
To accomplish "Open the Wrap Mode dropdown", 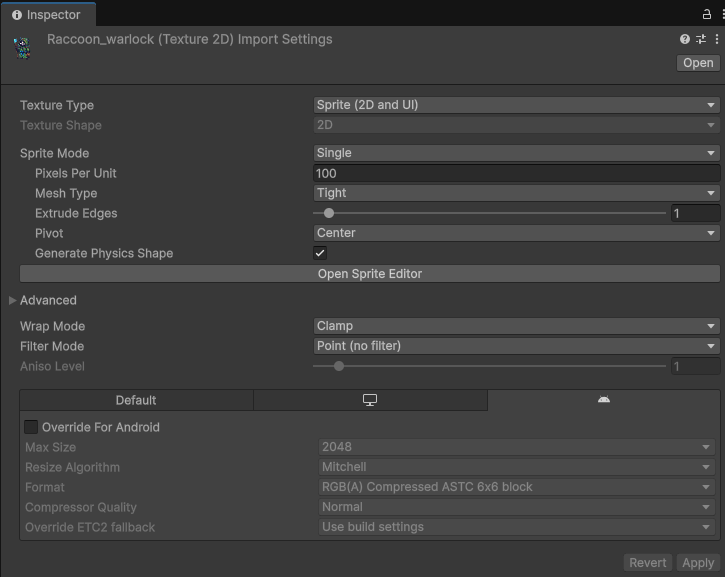I will click(516, 326).
